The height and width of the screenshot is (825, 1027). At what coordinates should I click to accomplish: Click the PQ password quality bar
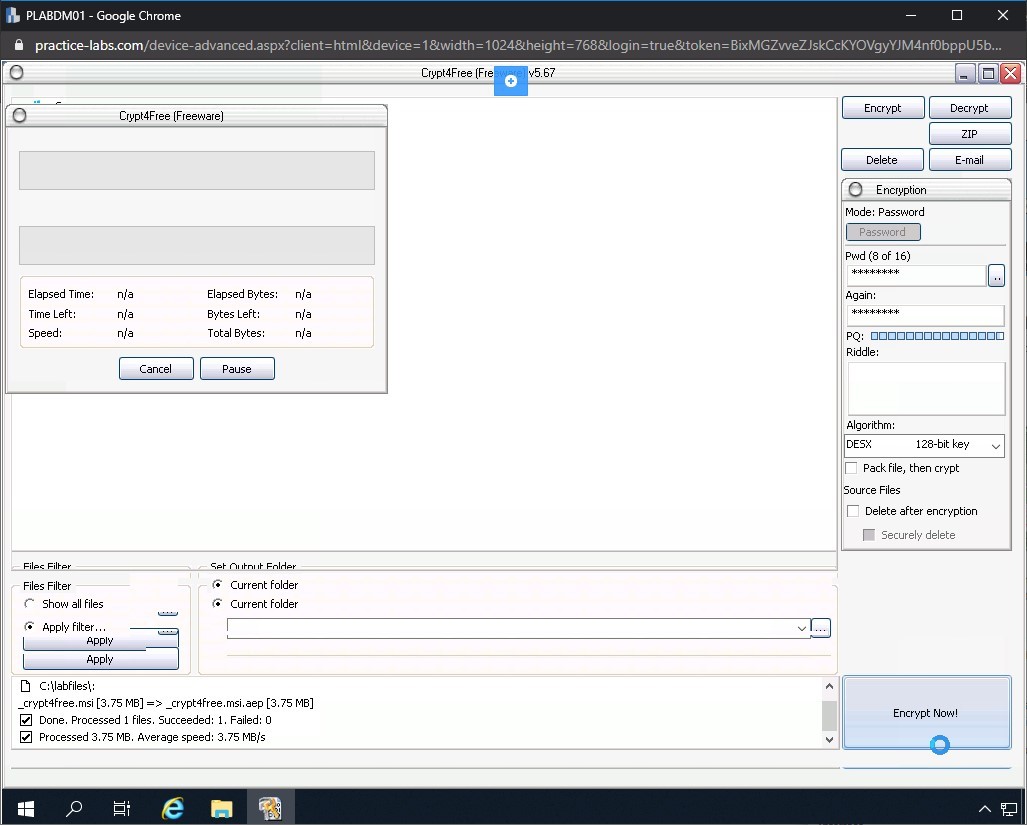[936, 336]
